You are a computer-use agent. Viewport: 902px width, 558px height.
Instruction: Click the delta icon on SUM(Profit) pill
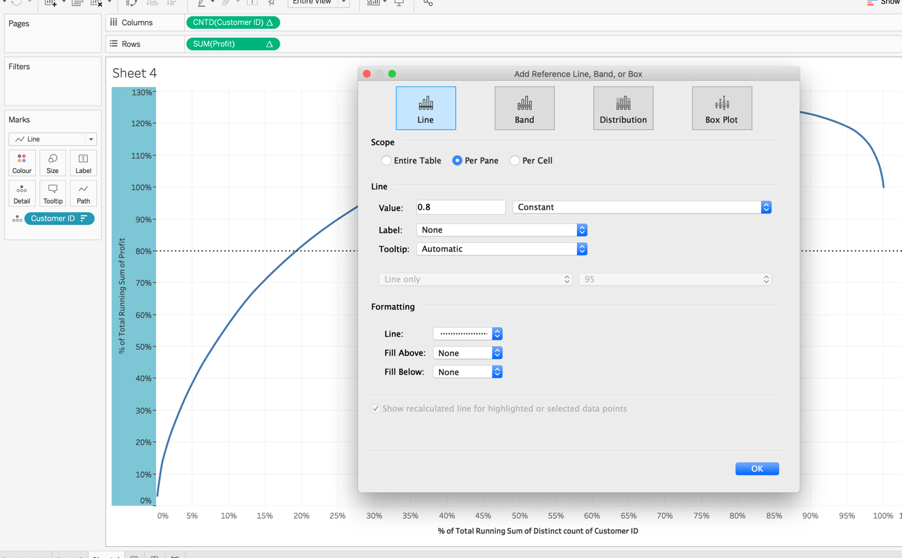click(269, 44)
